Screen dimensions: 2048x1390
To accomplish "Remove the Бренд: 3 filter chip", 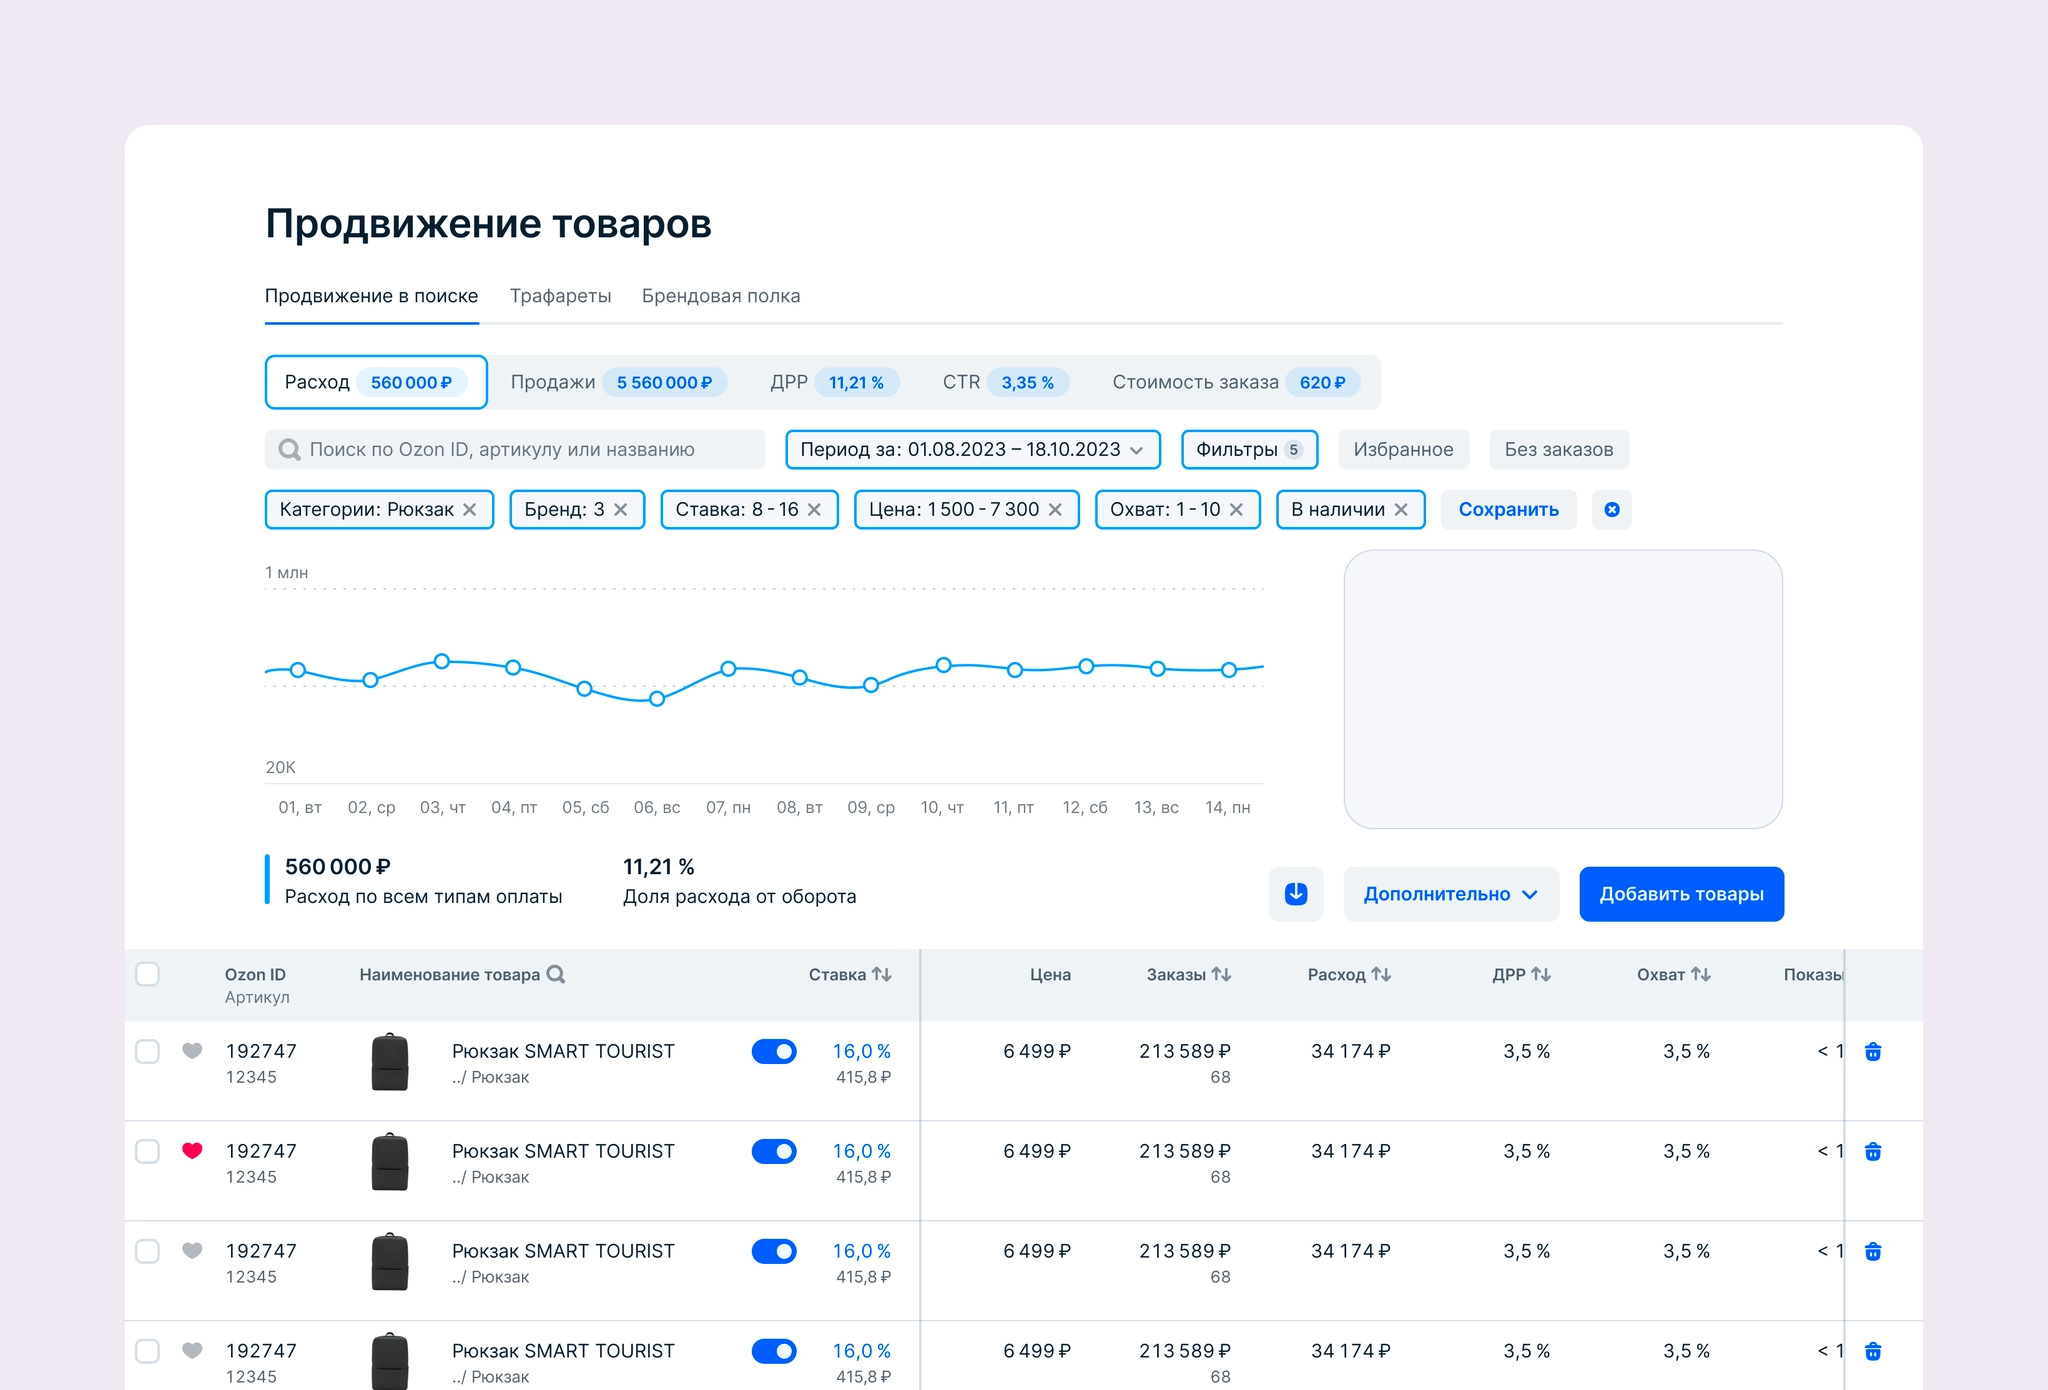I will [x=621, y=510].
